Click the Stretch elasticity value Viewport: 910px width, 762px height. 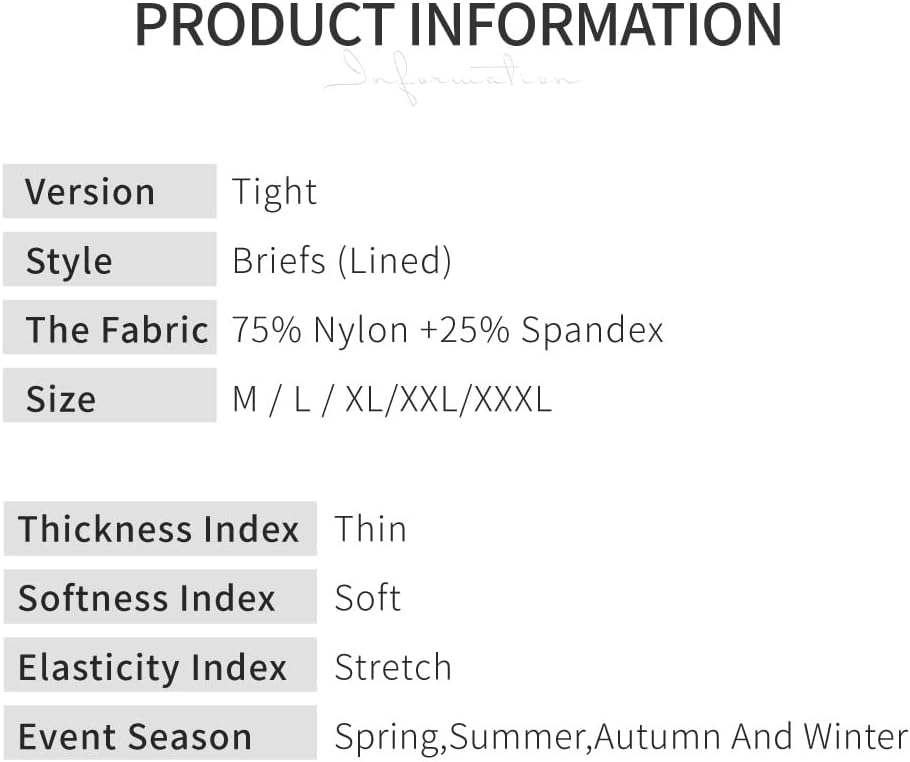[x=392, y=666]
